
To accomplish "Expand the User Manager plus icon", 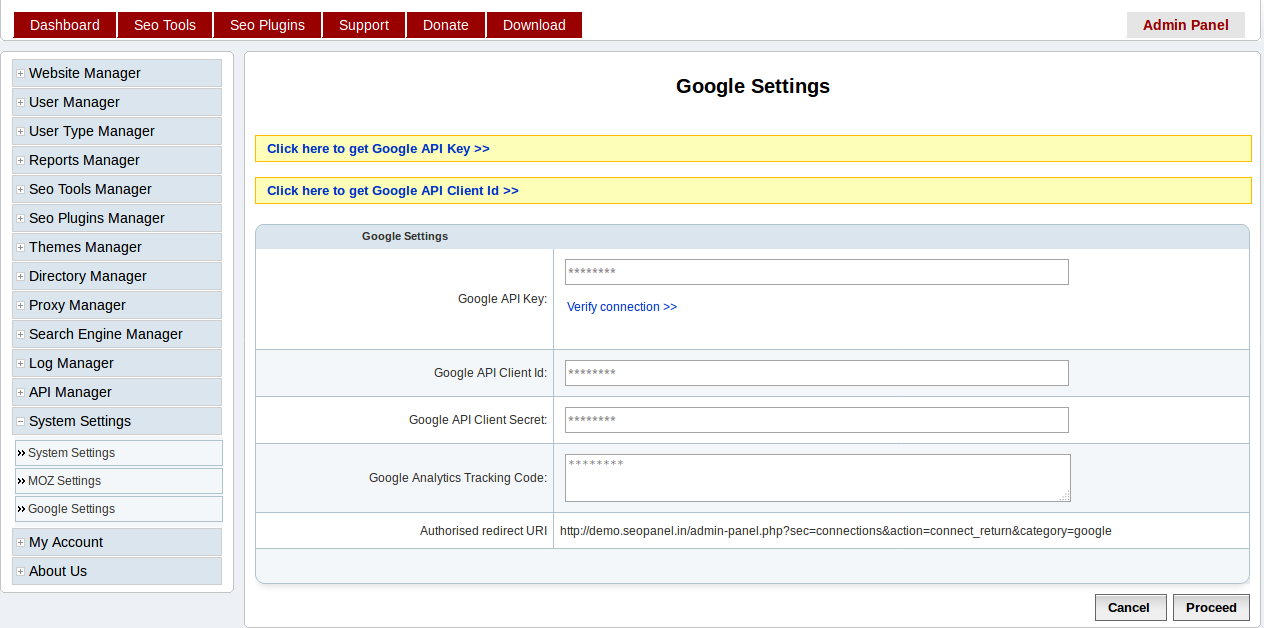I will pyautogui.click(x=20, y=103).
